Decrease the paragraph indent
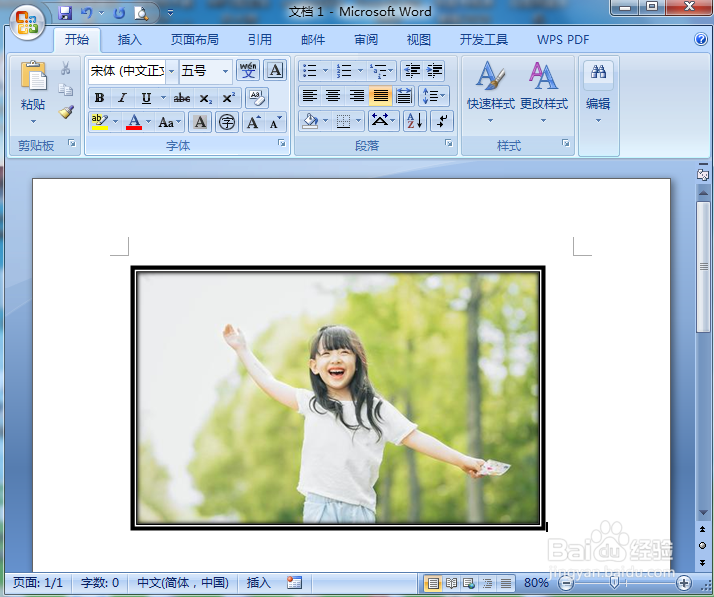This screenshot has width=714, height=597. coord(412,71)
